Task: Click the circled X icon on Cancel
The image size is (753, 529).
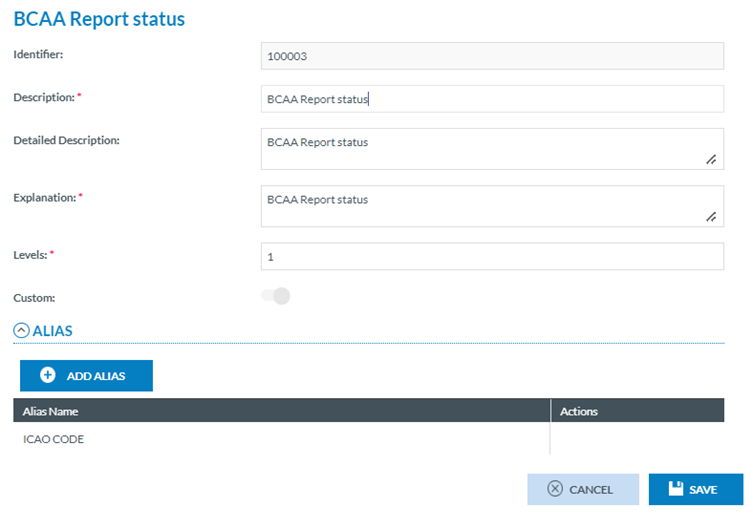Action: (555, 489)
